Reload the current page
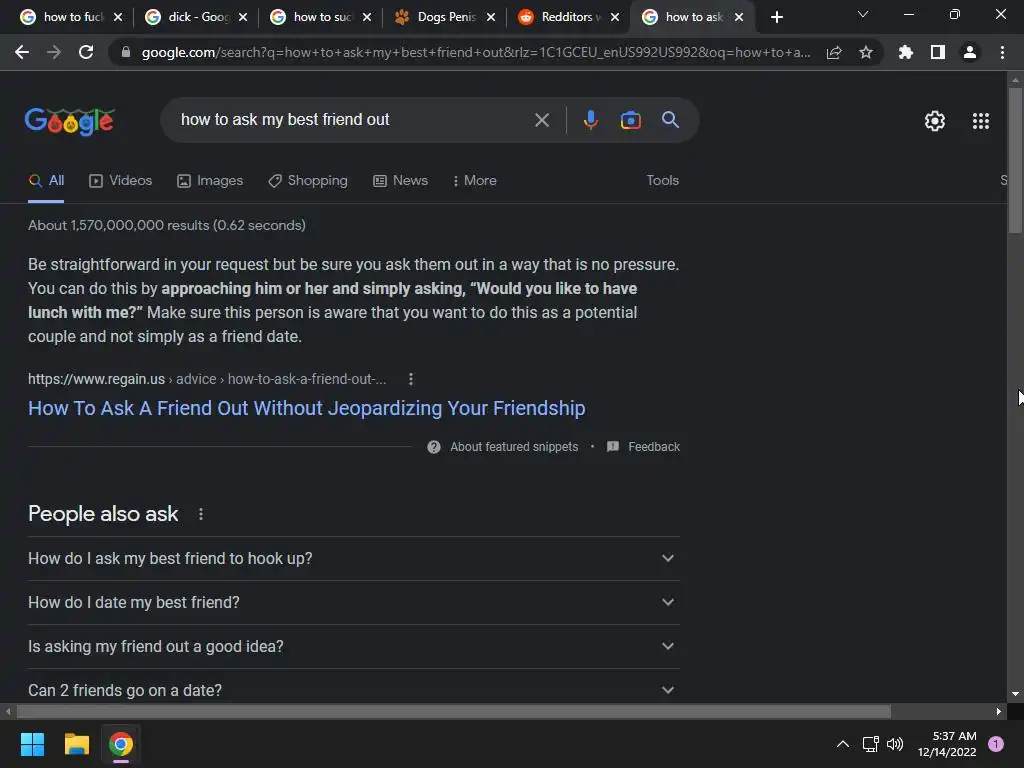The height and width of the screenshot is (768, 1024). coord(86,52)
